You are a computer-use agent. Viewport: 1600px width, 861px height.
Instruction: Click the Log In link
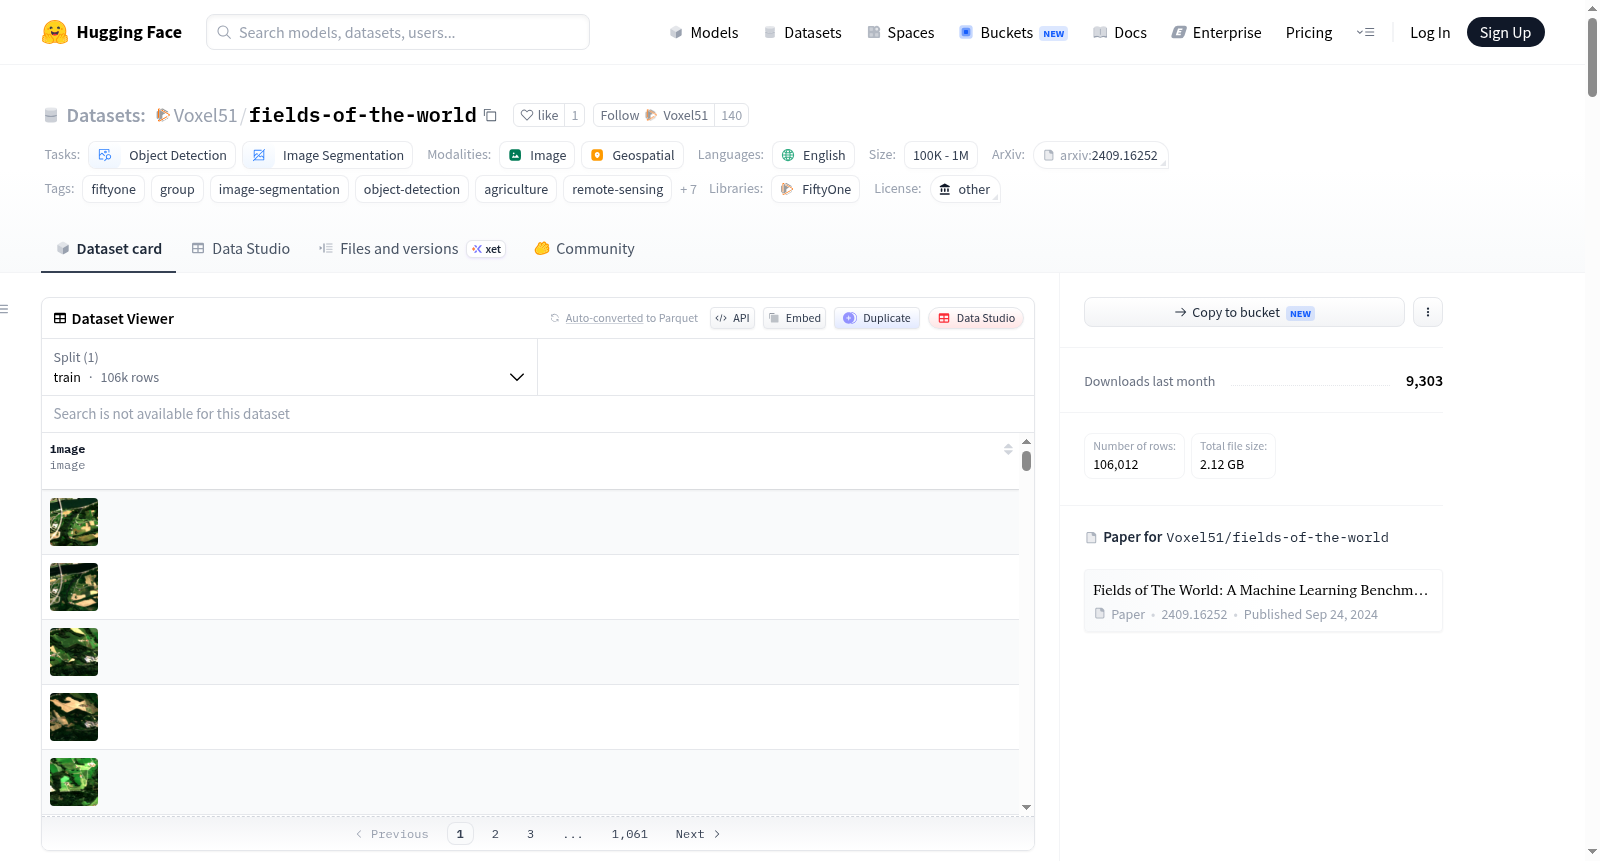click(1430, 32)
